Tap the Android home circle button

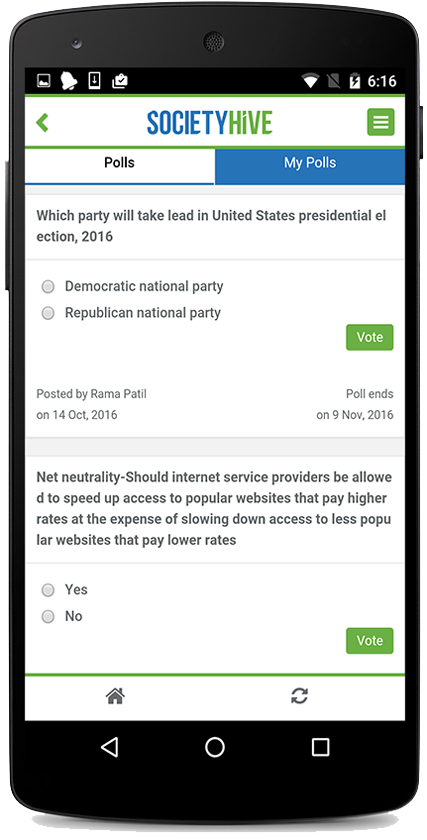tap(215, 747)
